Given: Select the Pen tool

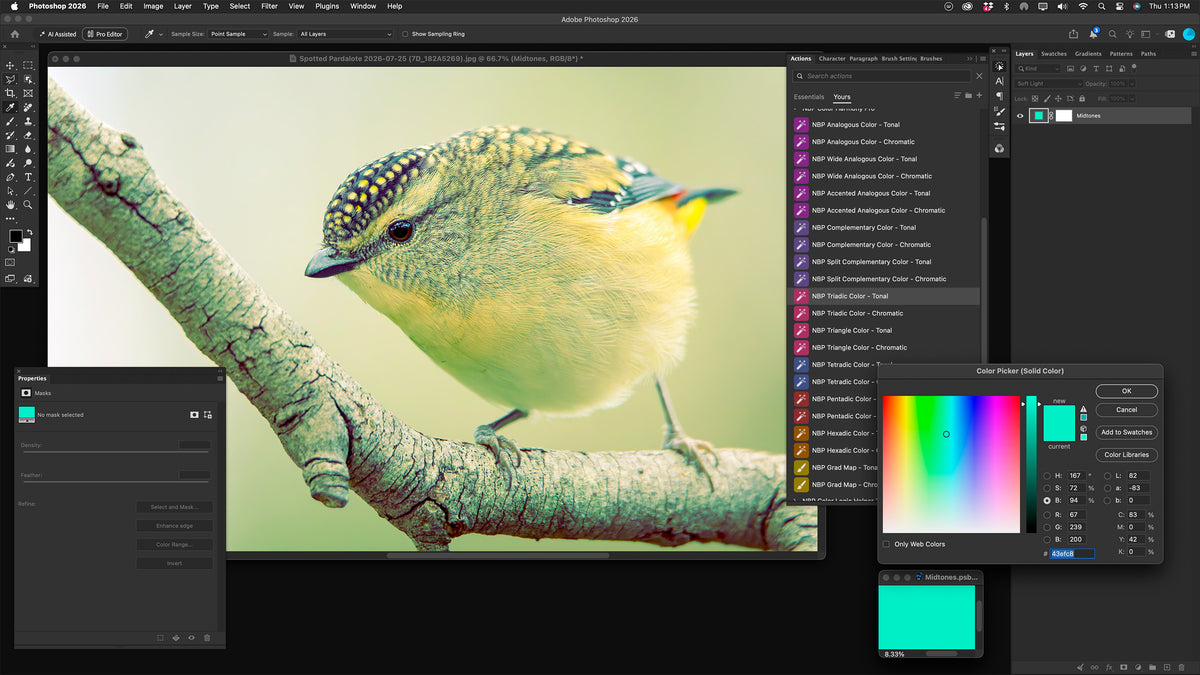Looking at the screenshot, I should (x=10, y=177).
